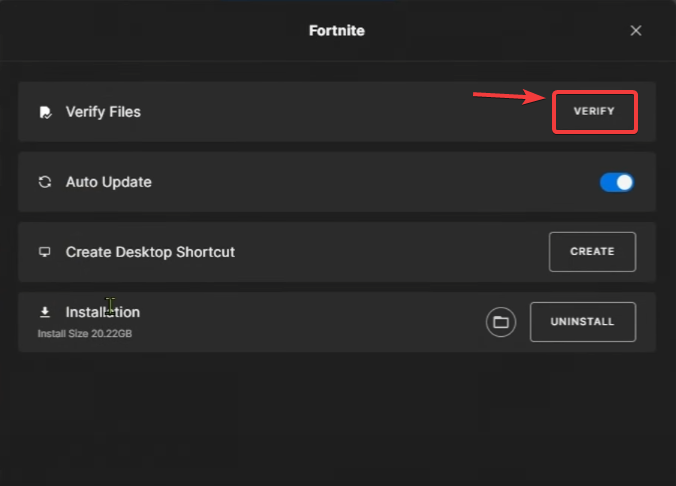This screenshot has width=676, height=486.
Task: Click the Installation heading text
Action: [x=102, y=312]
